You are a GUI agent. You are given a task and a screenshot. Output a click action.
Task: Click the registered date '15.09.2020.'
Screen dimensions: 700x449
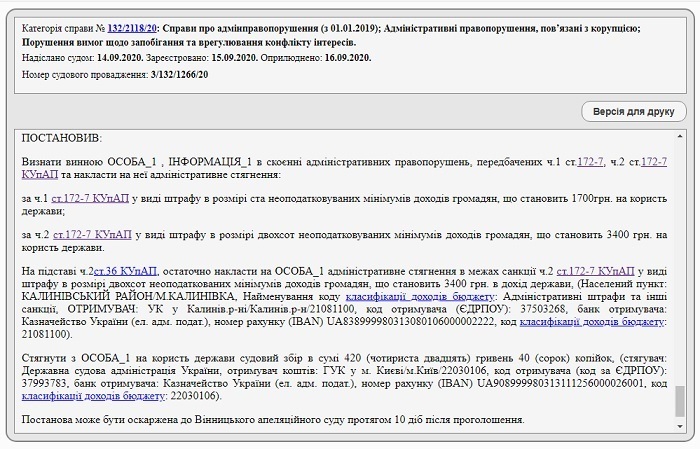tap(235, 58)
